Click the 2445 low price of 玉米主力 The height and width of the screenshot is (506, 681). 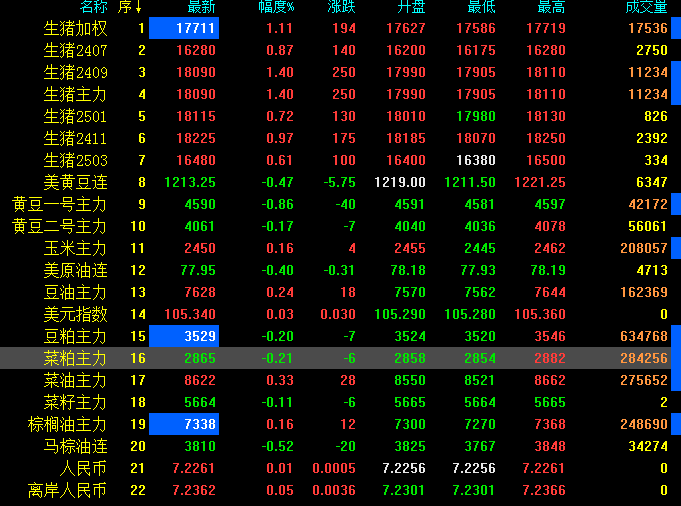coord(479,248)
